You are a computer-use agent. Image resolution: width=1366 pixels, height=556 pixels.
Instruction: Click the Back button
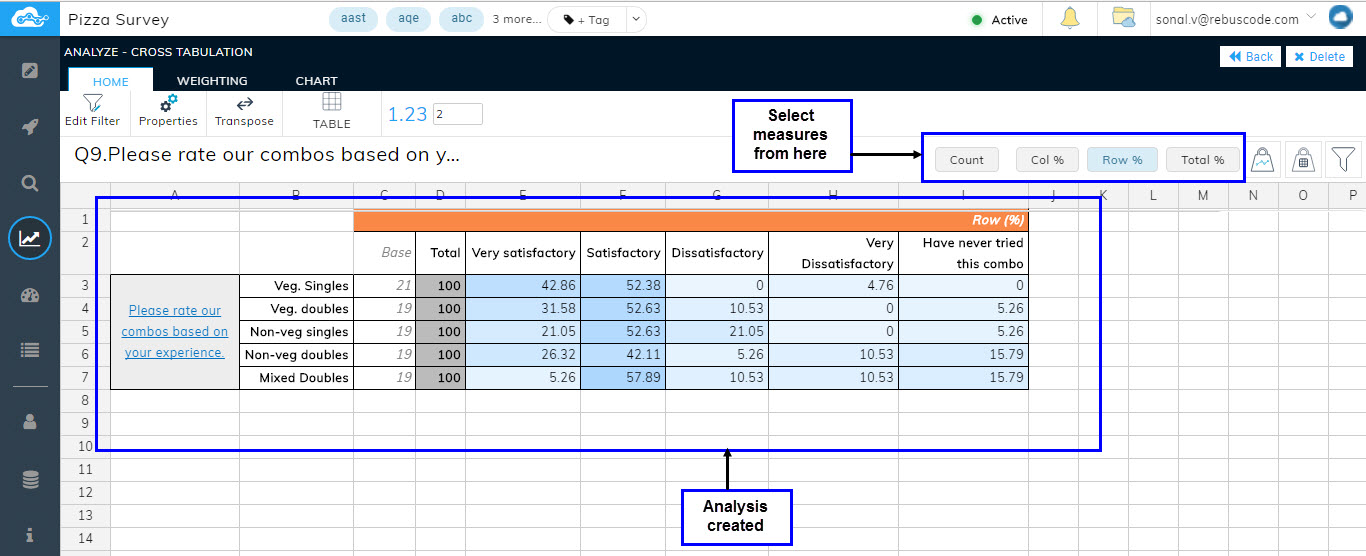pos(1250,56)
